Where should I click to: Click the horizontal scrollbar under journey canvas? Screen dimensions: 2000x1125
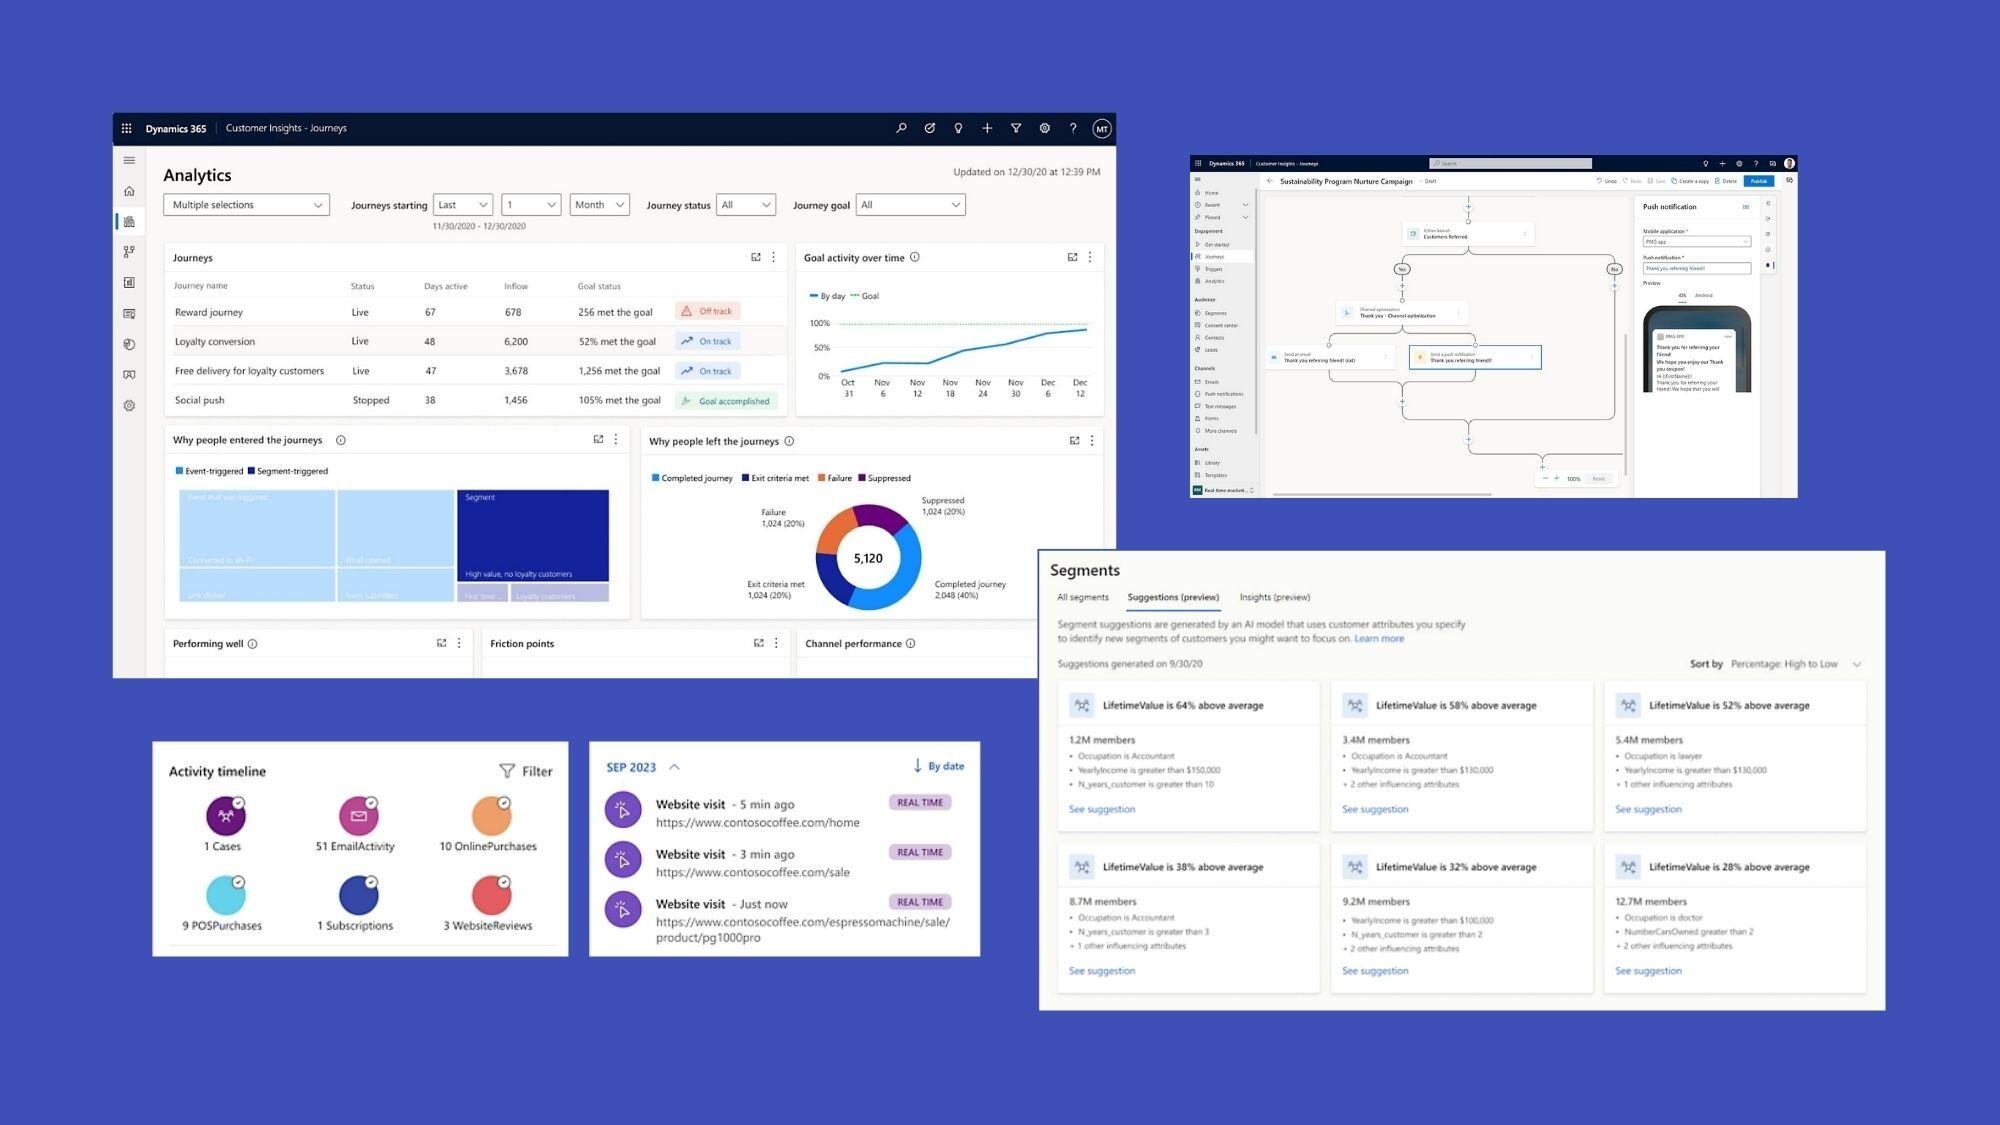[1381, 494]
